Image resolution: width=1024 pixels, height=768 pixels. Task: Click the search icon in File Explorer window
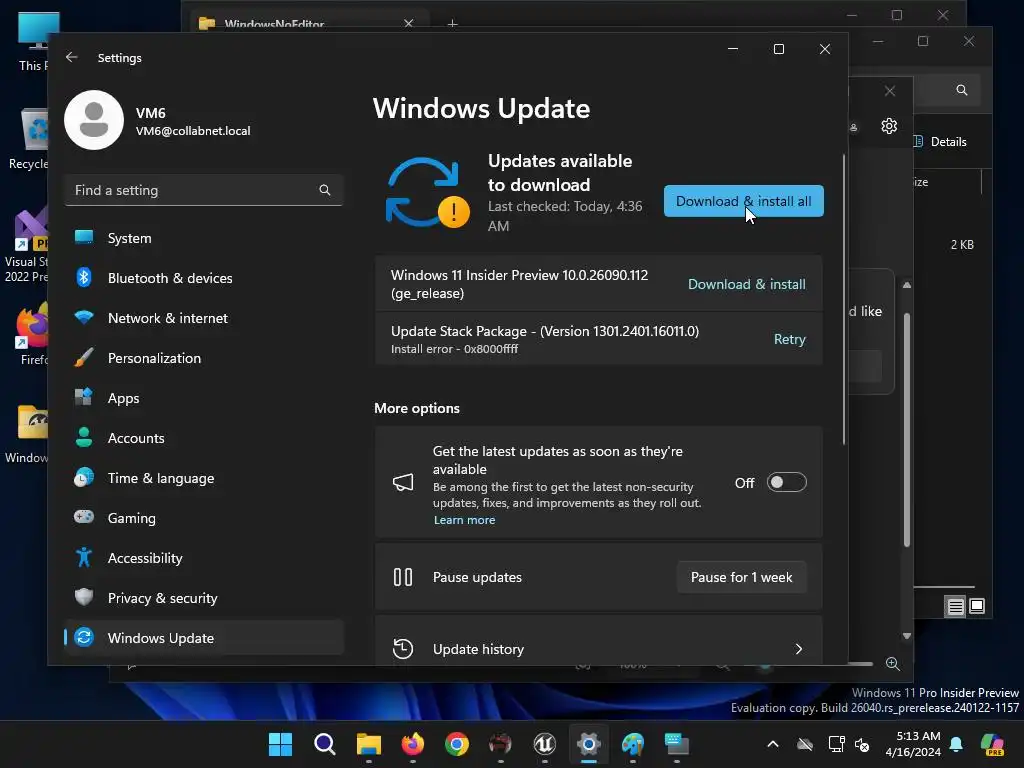click(962, 90)
